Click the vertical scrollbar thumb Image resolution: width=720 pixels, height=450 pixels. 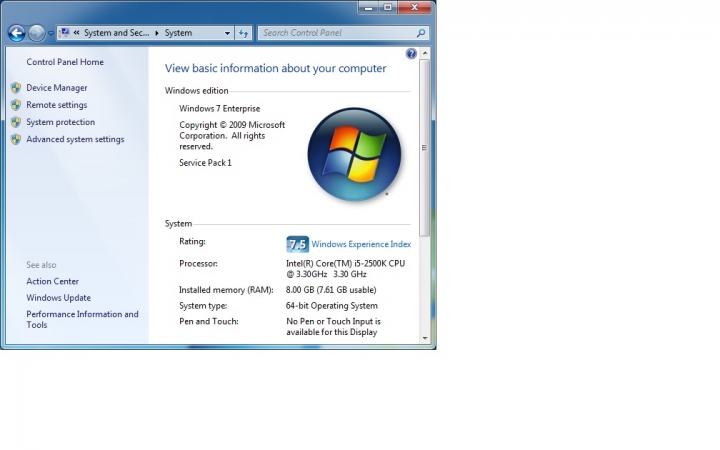point(425,148)
